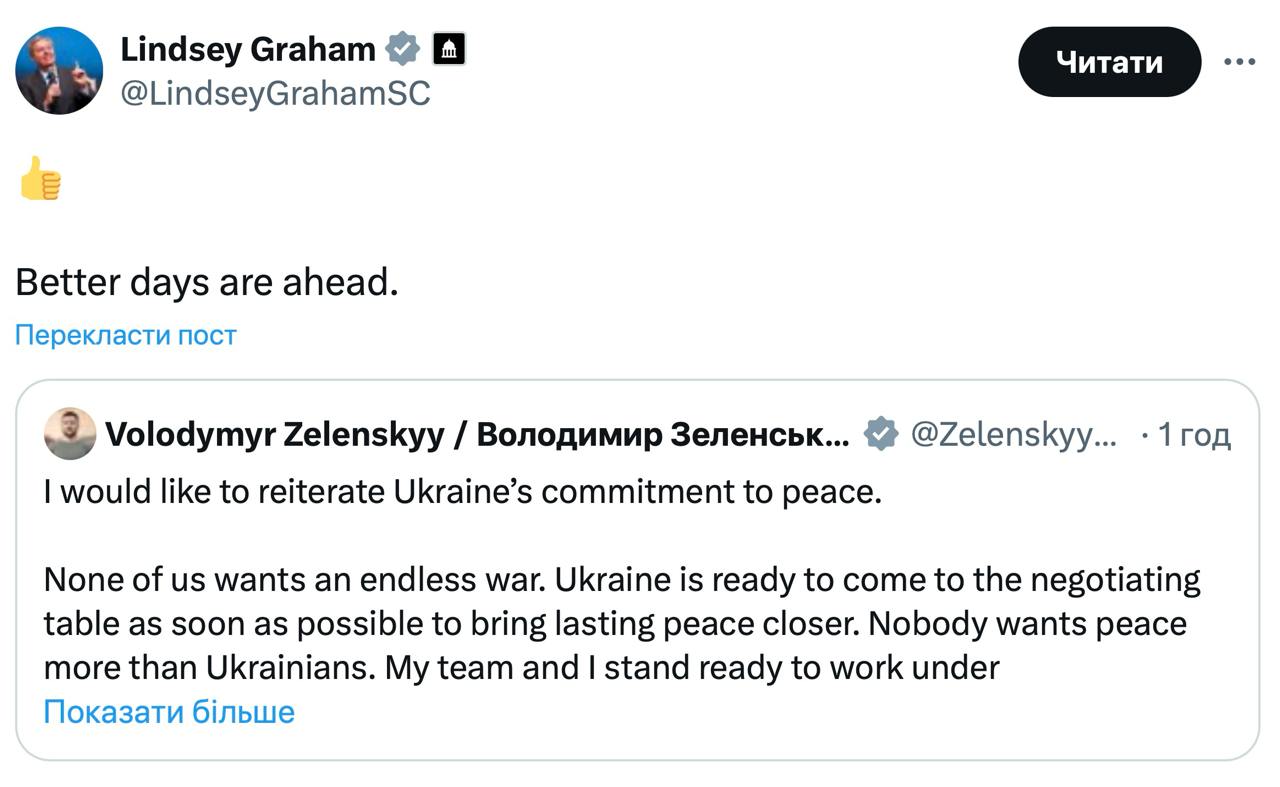Click the "None of us wants" paragraph
The width and height of the screenshot is (1280, 787).
tap(620, 580)
